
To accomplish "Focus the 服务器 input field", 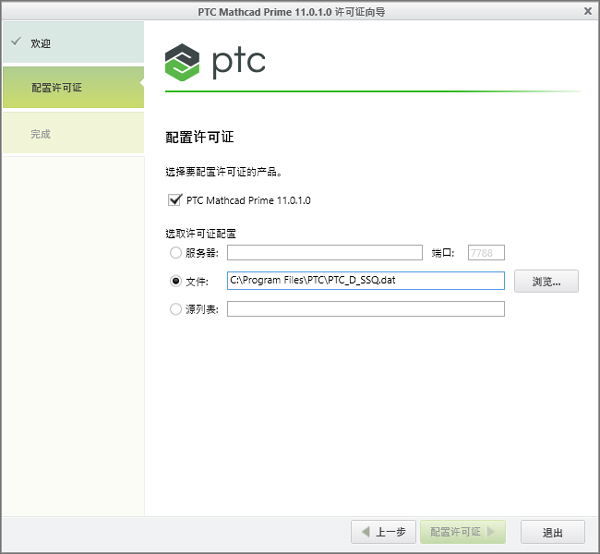I will 325,253.
